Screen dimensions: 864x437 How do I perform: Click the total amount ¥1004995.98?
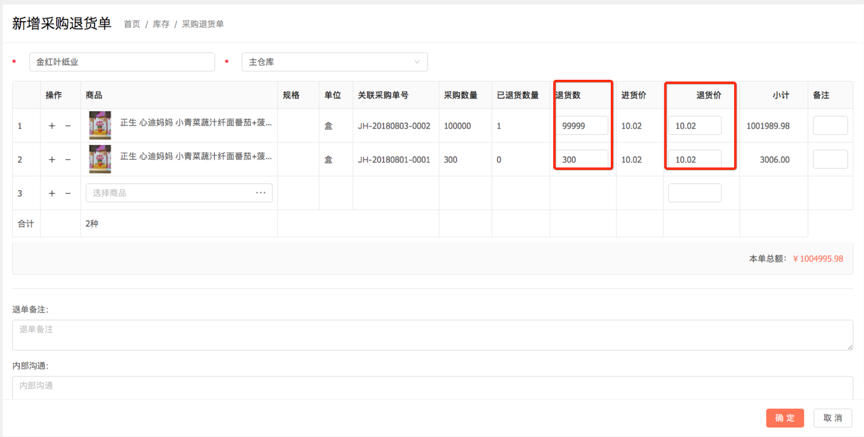pyautogui.click(x=818, y=258)
